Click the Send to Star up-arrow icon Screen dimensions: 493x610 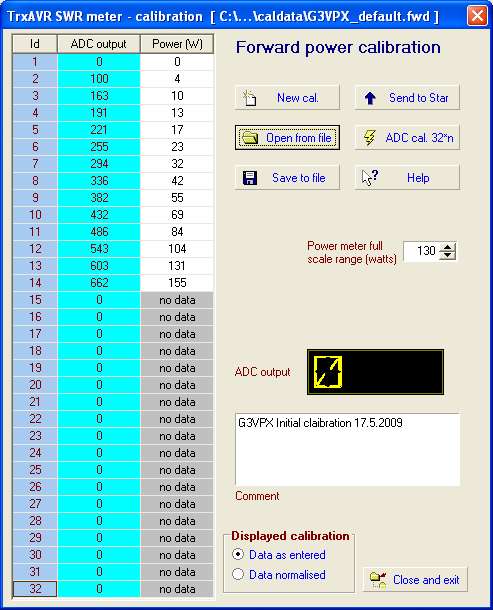pos(370,98)
